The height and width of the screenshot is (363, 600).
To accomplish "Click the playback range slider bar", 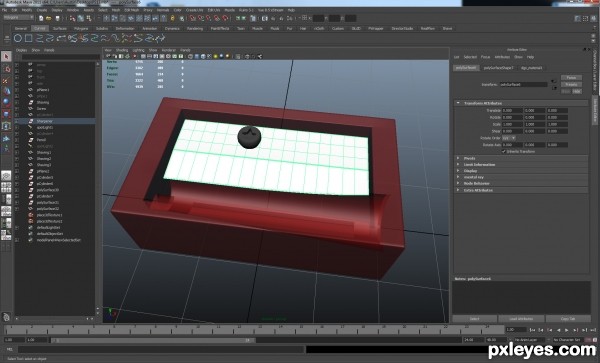I will (153, 340).
